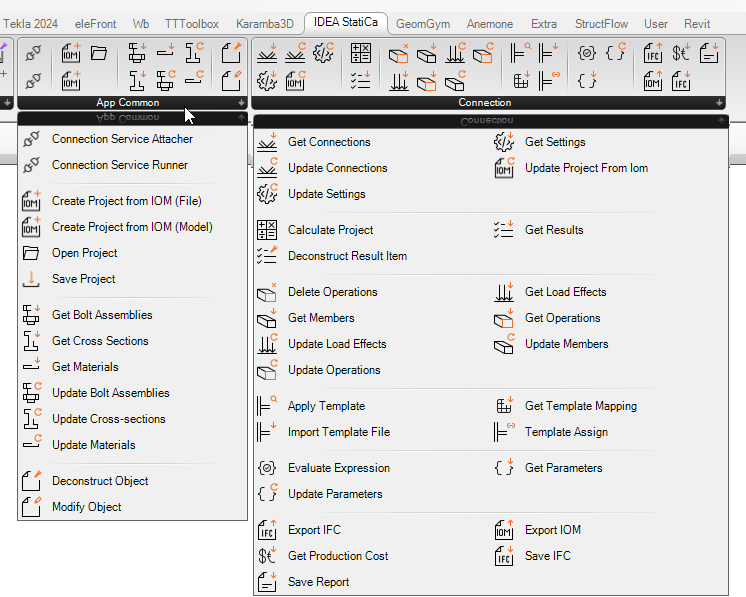The image size is (746, 597).
Task: Choose Evaluate Expression from the list
Action: (x=338, y=468)
